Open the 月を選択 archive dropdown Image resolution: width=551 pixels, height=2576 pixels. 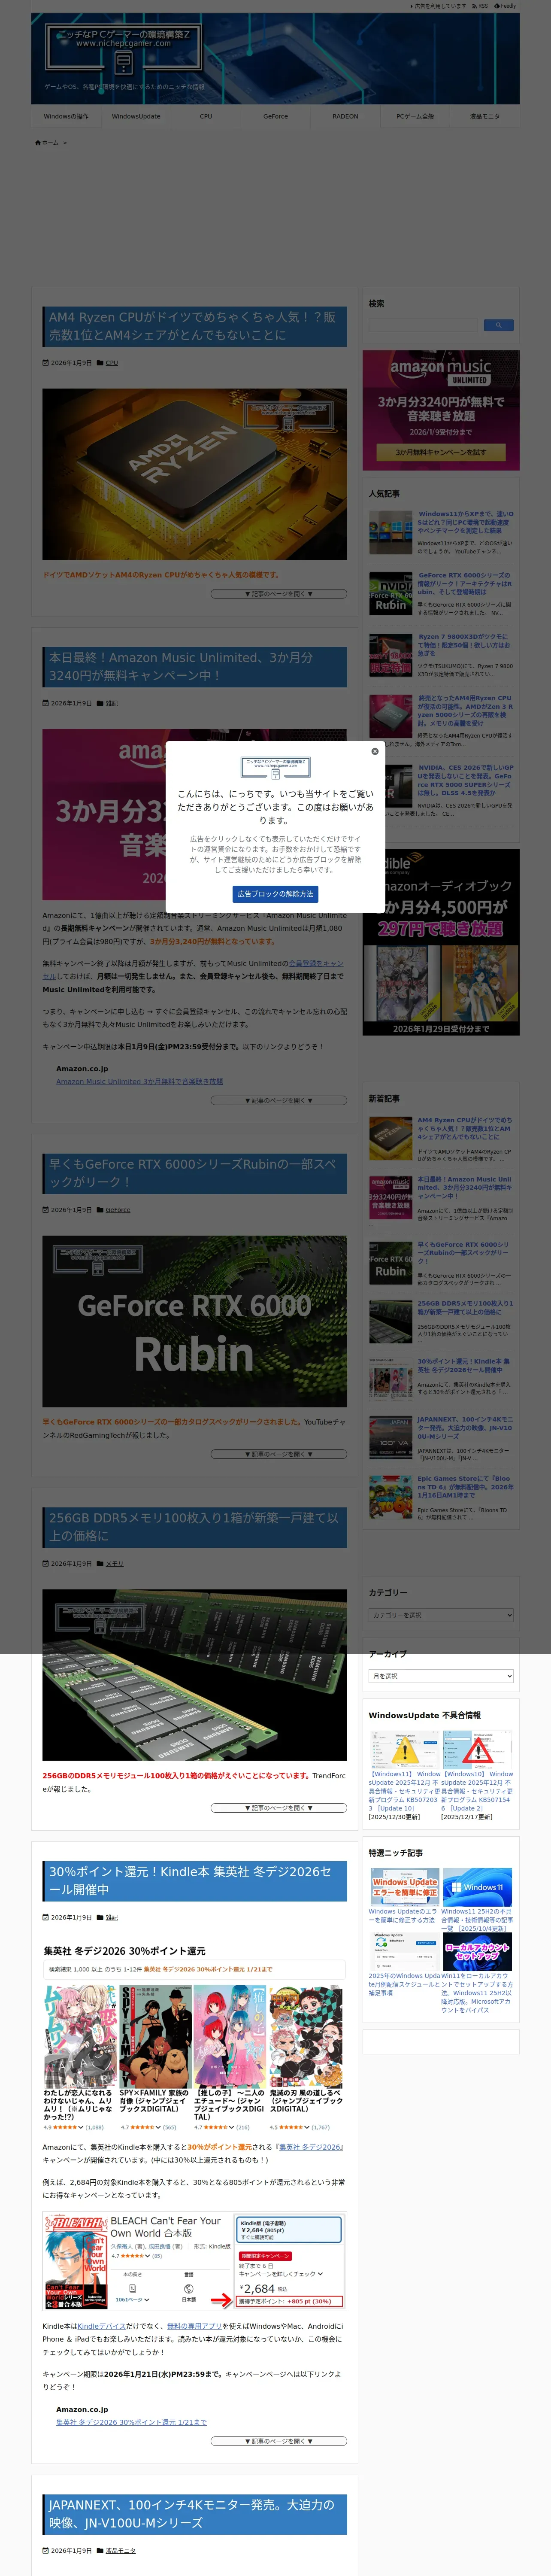[441, 1676]
